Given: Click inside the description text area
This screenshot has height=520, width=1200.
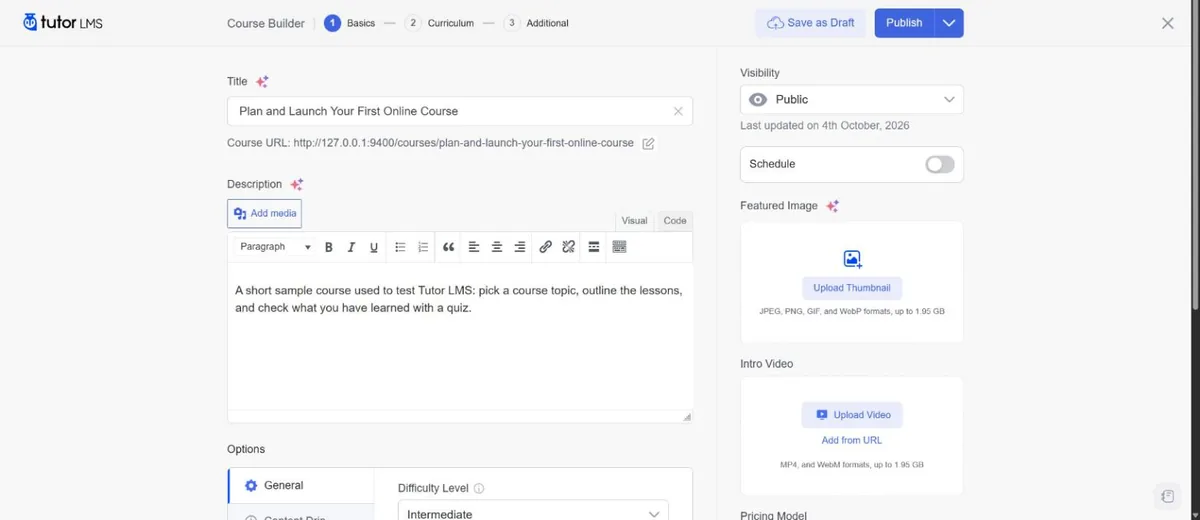Looking at the screenshot, I should [x=460, y=335].
